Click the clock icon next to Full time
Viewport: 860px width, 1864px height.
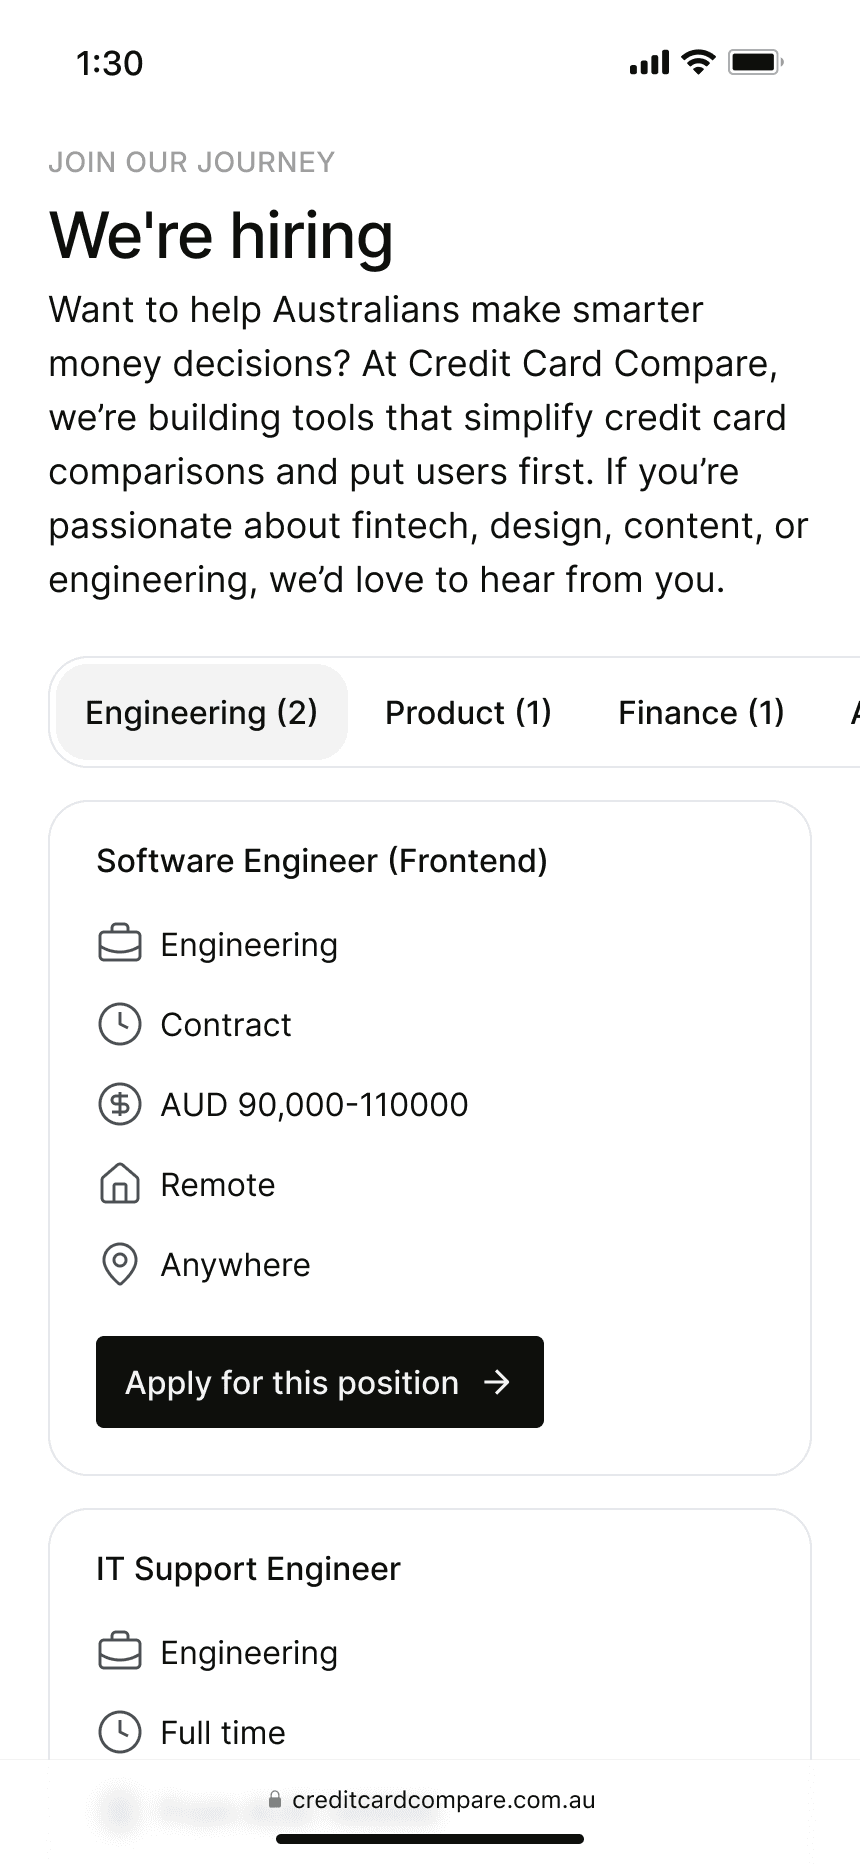point(120,1732)
